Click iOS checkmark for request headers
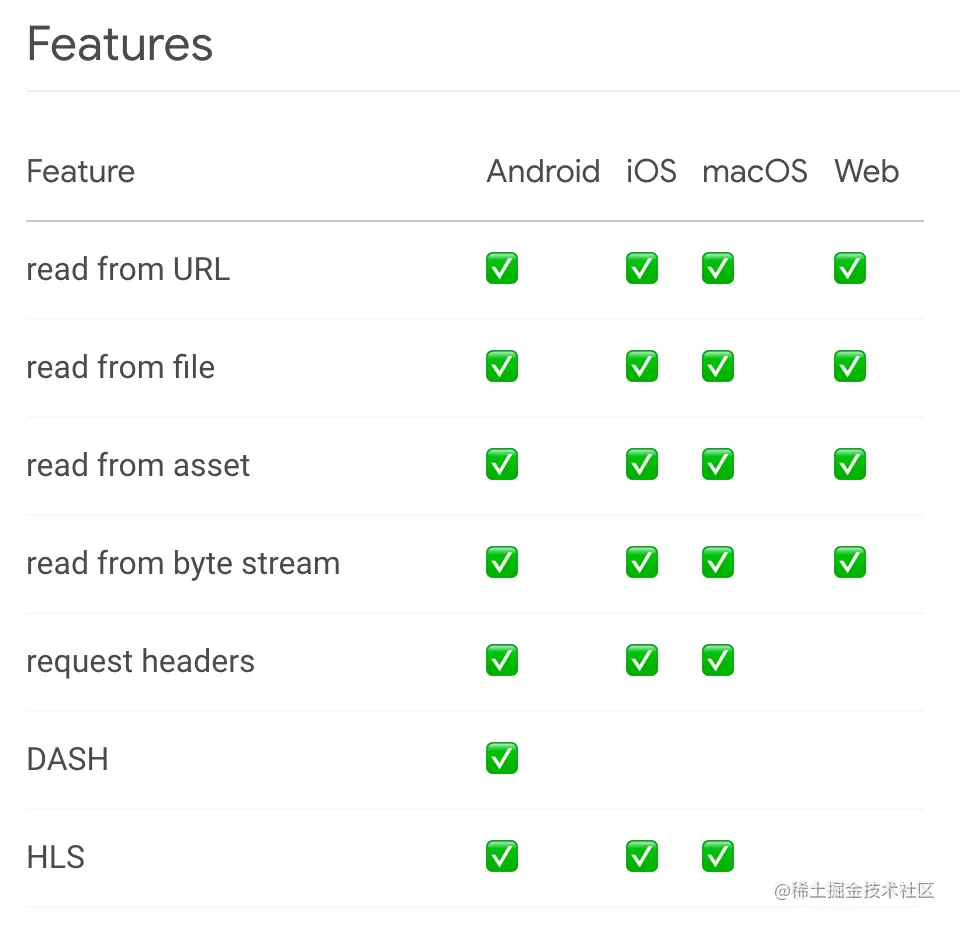 point(642,660)
